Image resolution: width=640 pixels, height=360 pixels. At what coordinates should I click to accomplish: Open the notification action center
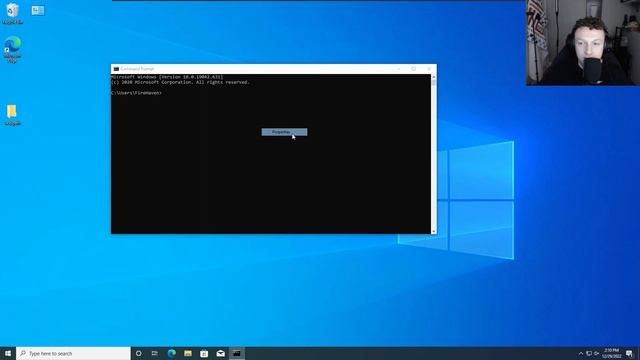[x=629, y=353]
